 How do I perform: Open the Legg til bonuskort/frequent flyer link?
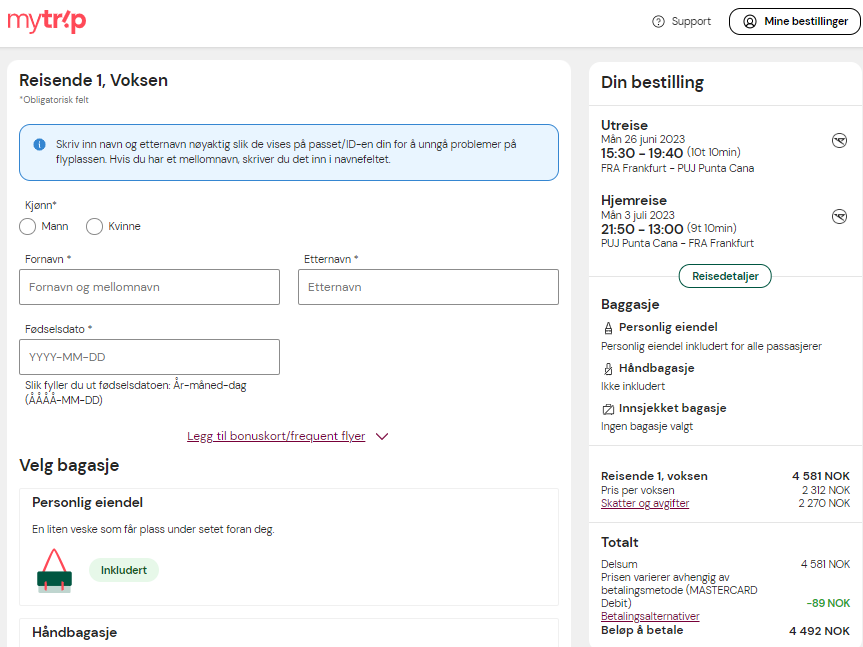(x=276, y=436)
